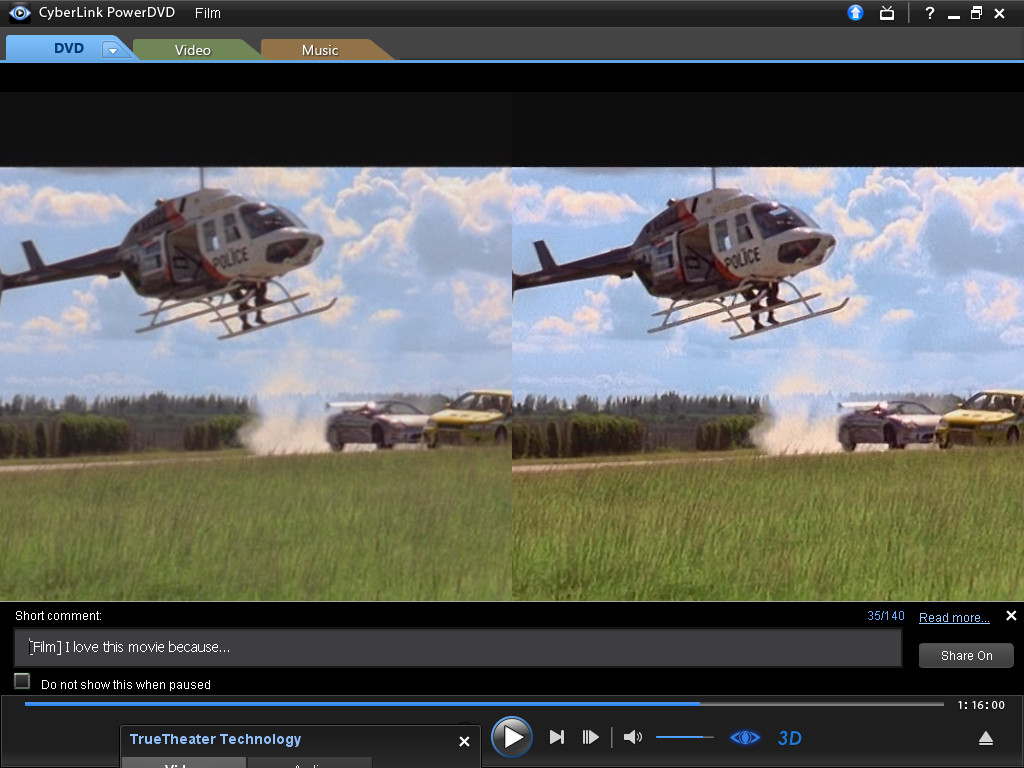The width and height of the screenshot is (1024, 768).
Task: Step forward one frame
Action: (x=590, y=737)
